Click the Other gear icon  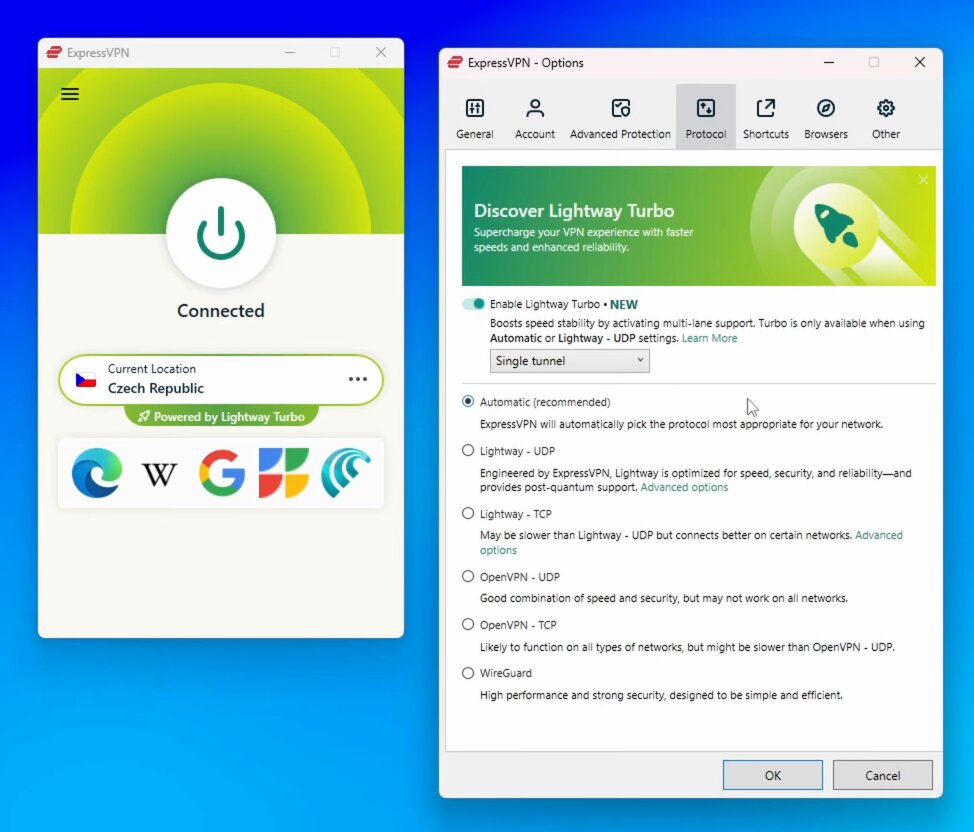coord(886,108)
